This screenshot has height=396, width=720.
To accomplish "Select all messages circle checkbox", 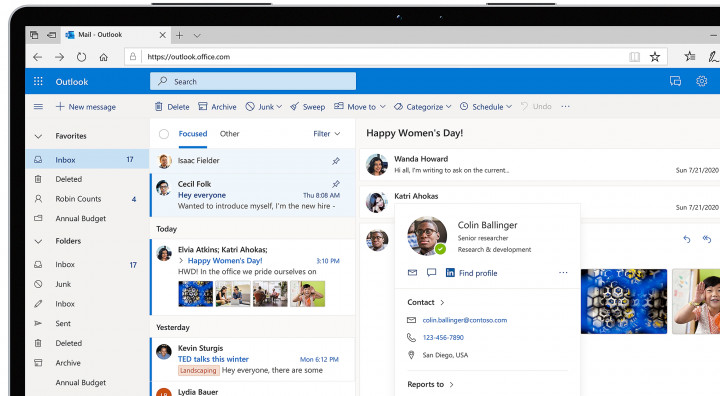I will pos(164,134).
